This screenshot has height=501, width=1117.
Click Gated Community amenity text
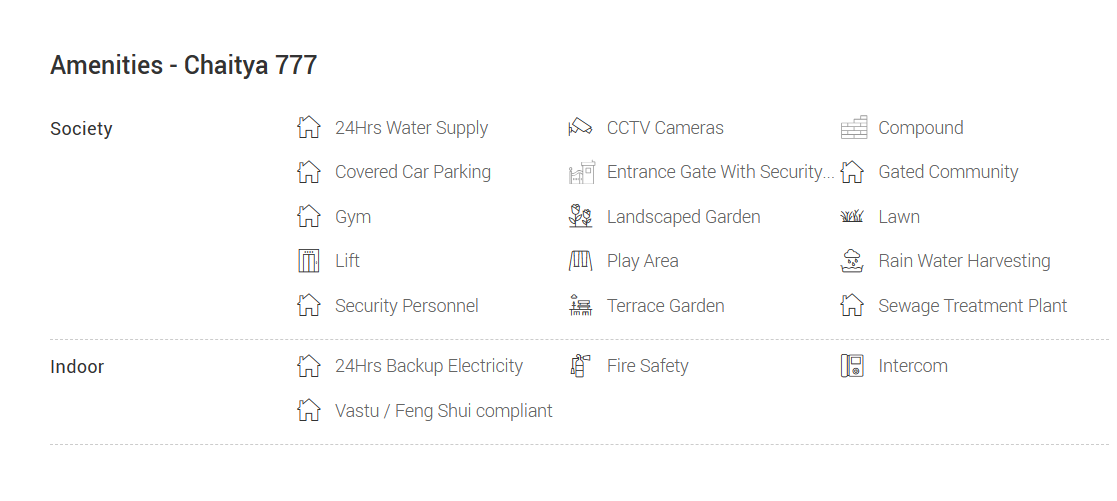click(x=948, y=172)
